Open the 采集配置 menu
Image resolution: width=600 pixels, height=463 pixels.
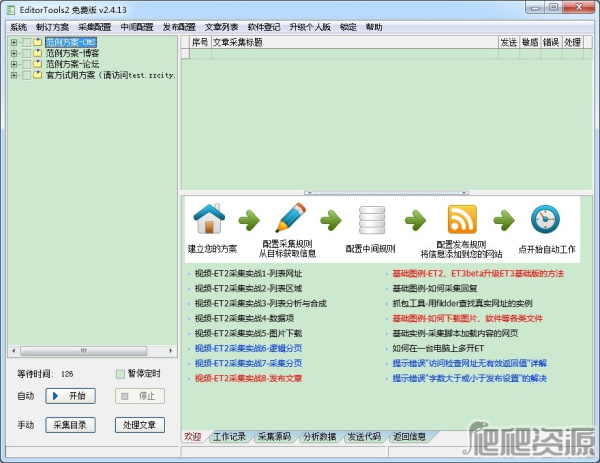[x=95, y=27]
